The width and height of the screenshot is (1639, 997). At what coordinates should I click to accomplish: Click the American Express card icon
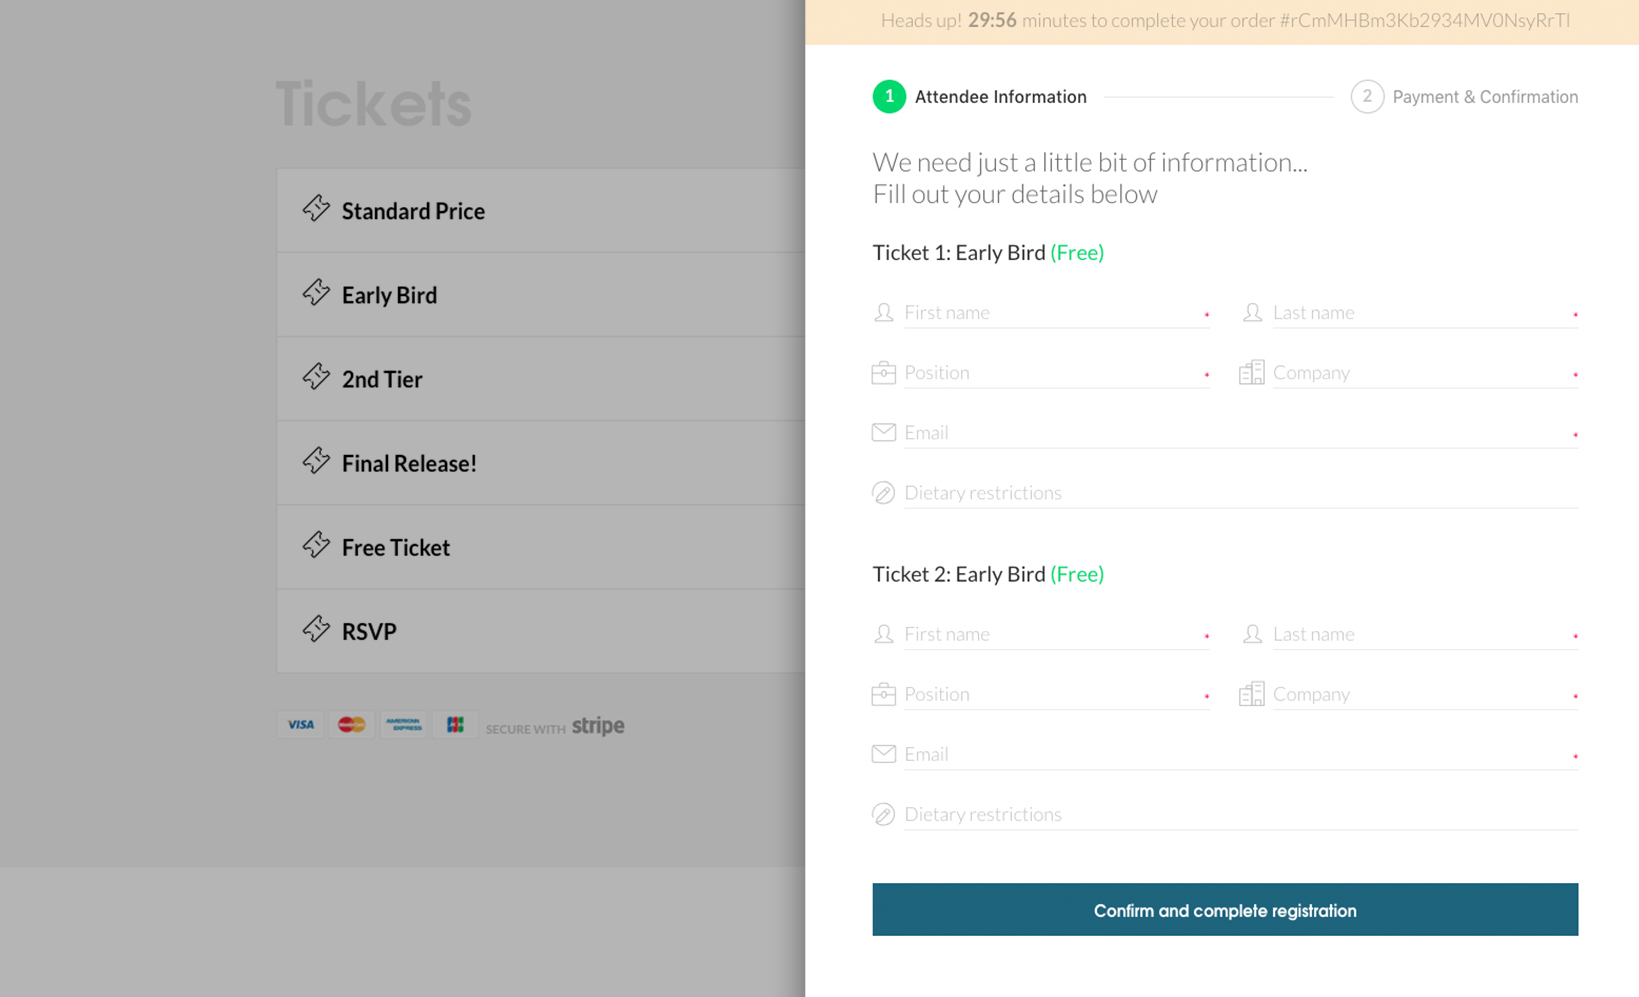tap(403, 725)
